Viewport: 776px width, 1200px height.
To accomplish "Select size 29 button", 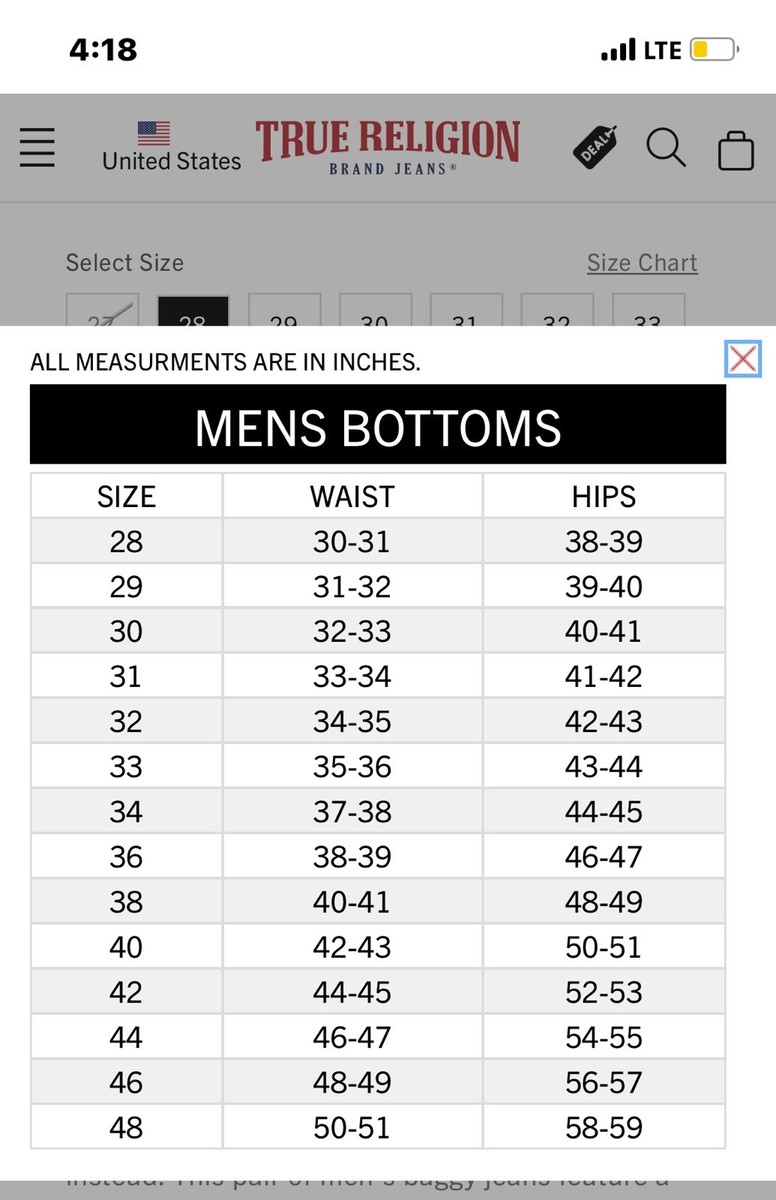I will [x=285, y=311].
